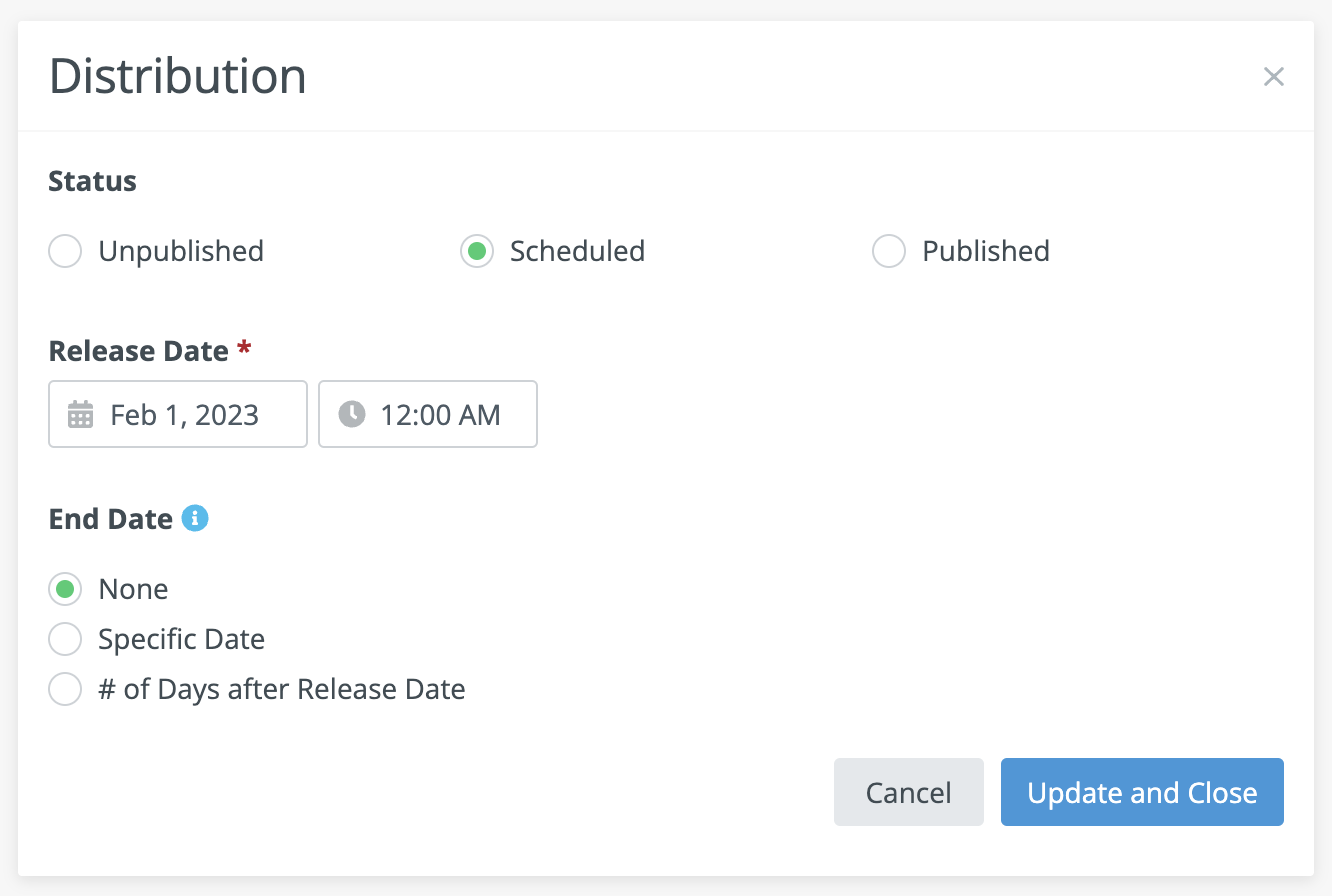The height and width of the screenshot is (896, 1332).
Task: Select the Scheduled status radio button
Action: pos(477,251)
